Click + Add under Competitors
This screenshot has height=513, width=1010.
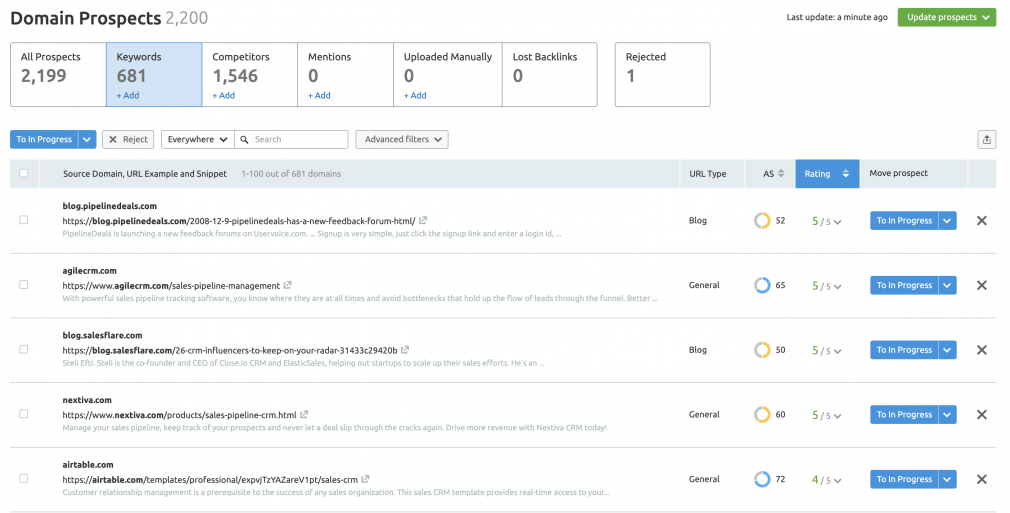[224, 95]
